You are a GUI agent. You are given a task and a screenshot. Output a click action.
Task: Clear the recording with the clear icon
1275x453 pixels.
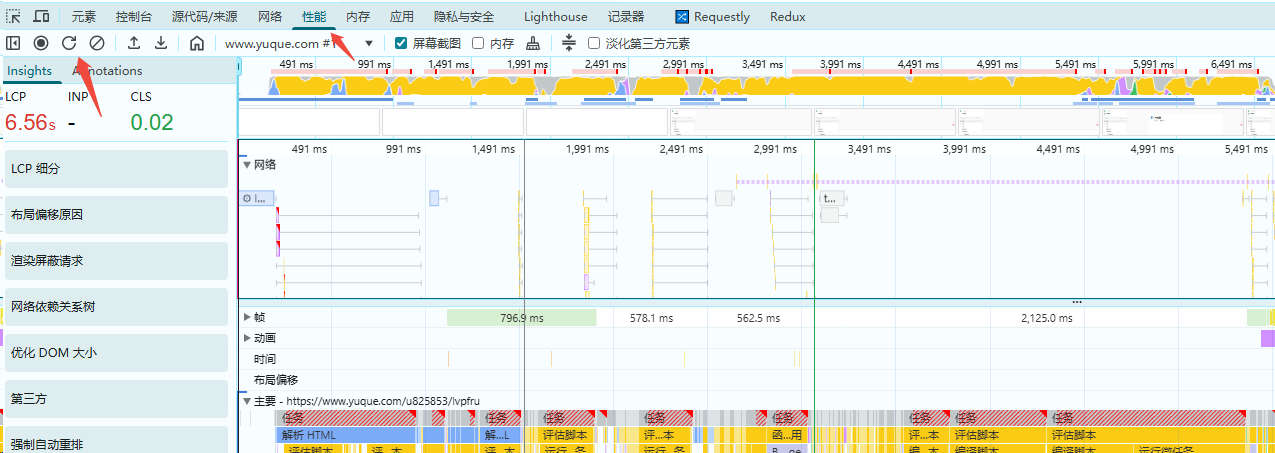pos(97,43)
